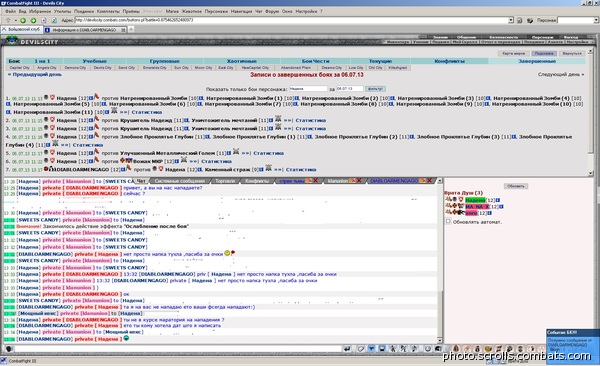
Task: Click player MA-NA-X in clan list
Action: click(477, 207)
